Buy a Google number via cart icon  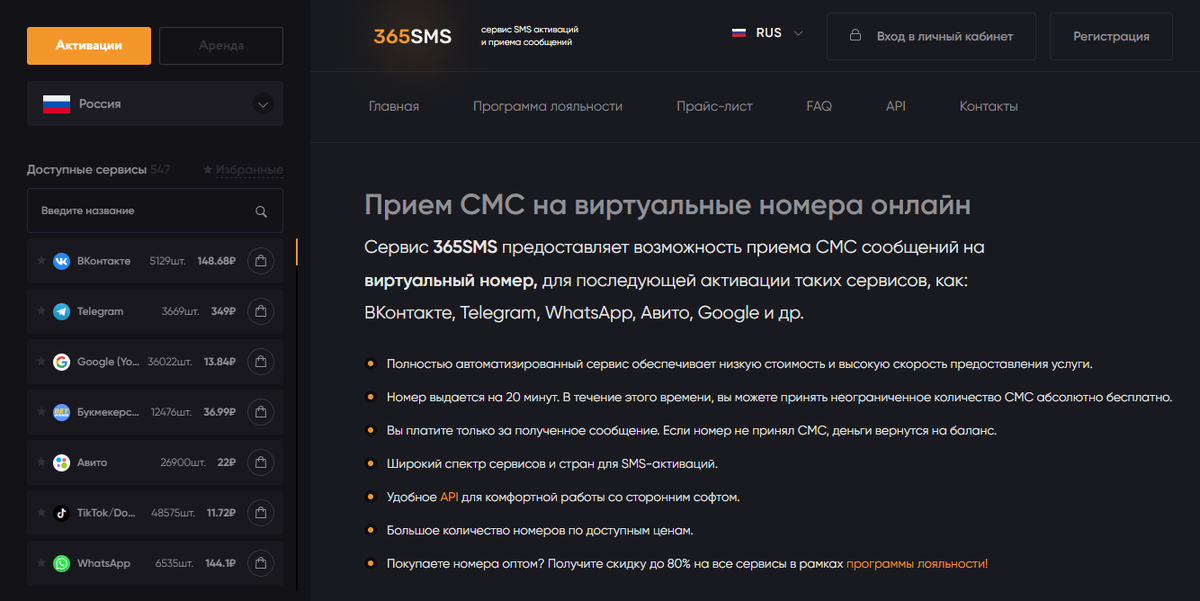click(x=260, y=362)
